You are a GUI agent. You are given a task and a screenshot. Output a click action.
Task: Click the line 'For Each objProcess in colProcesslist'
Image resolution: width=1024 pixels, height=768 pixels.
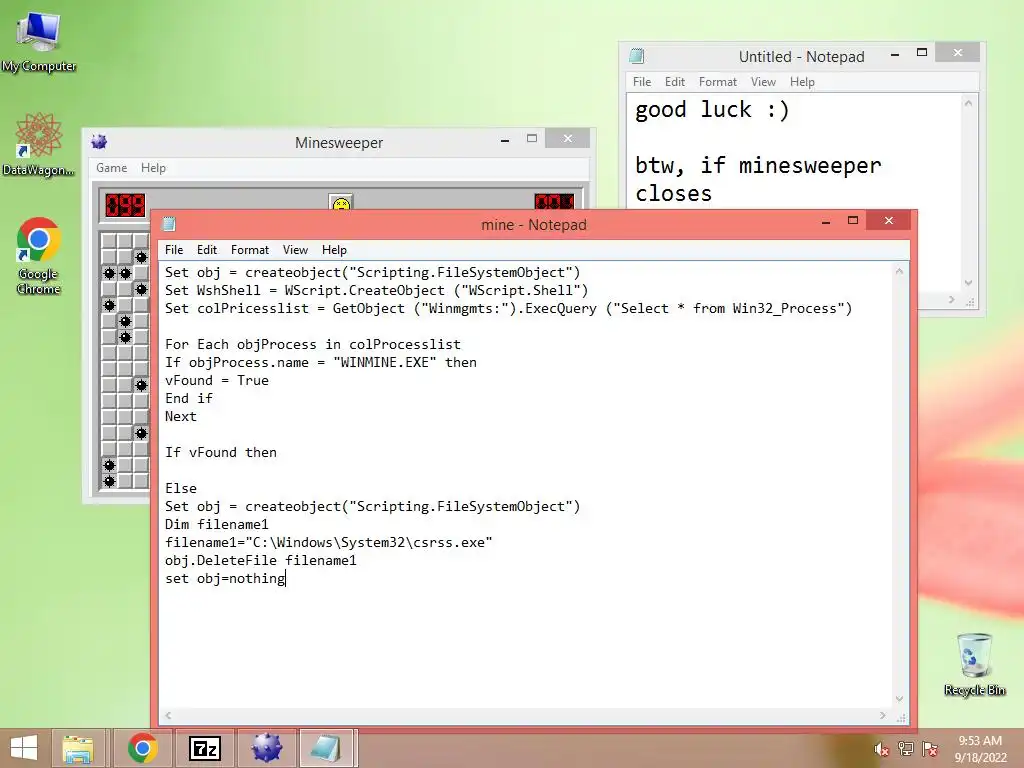[313, 345]
